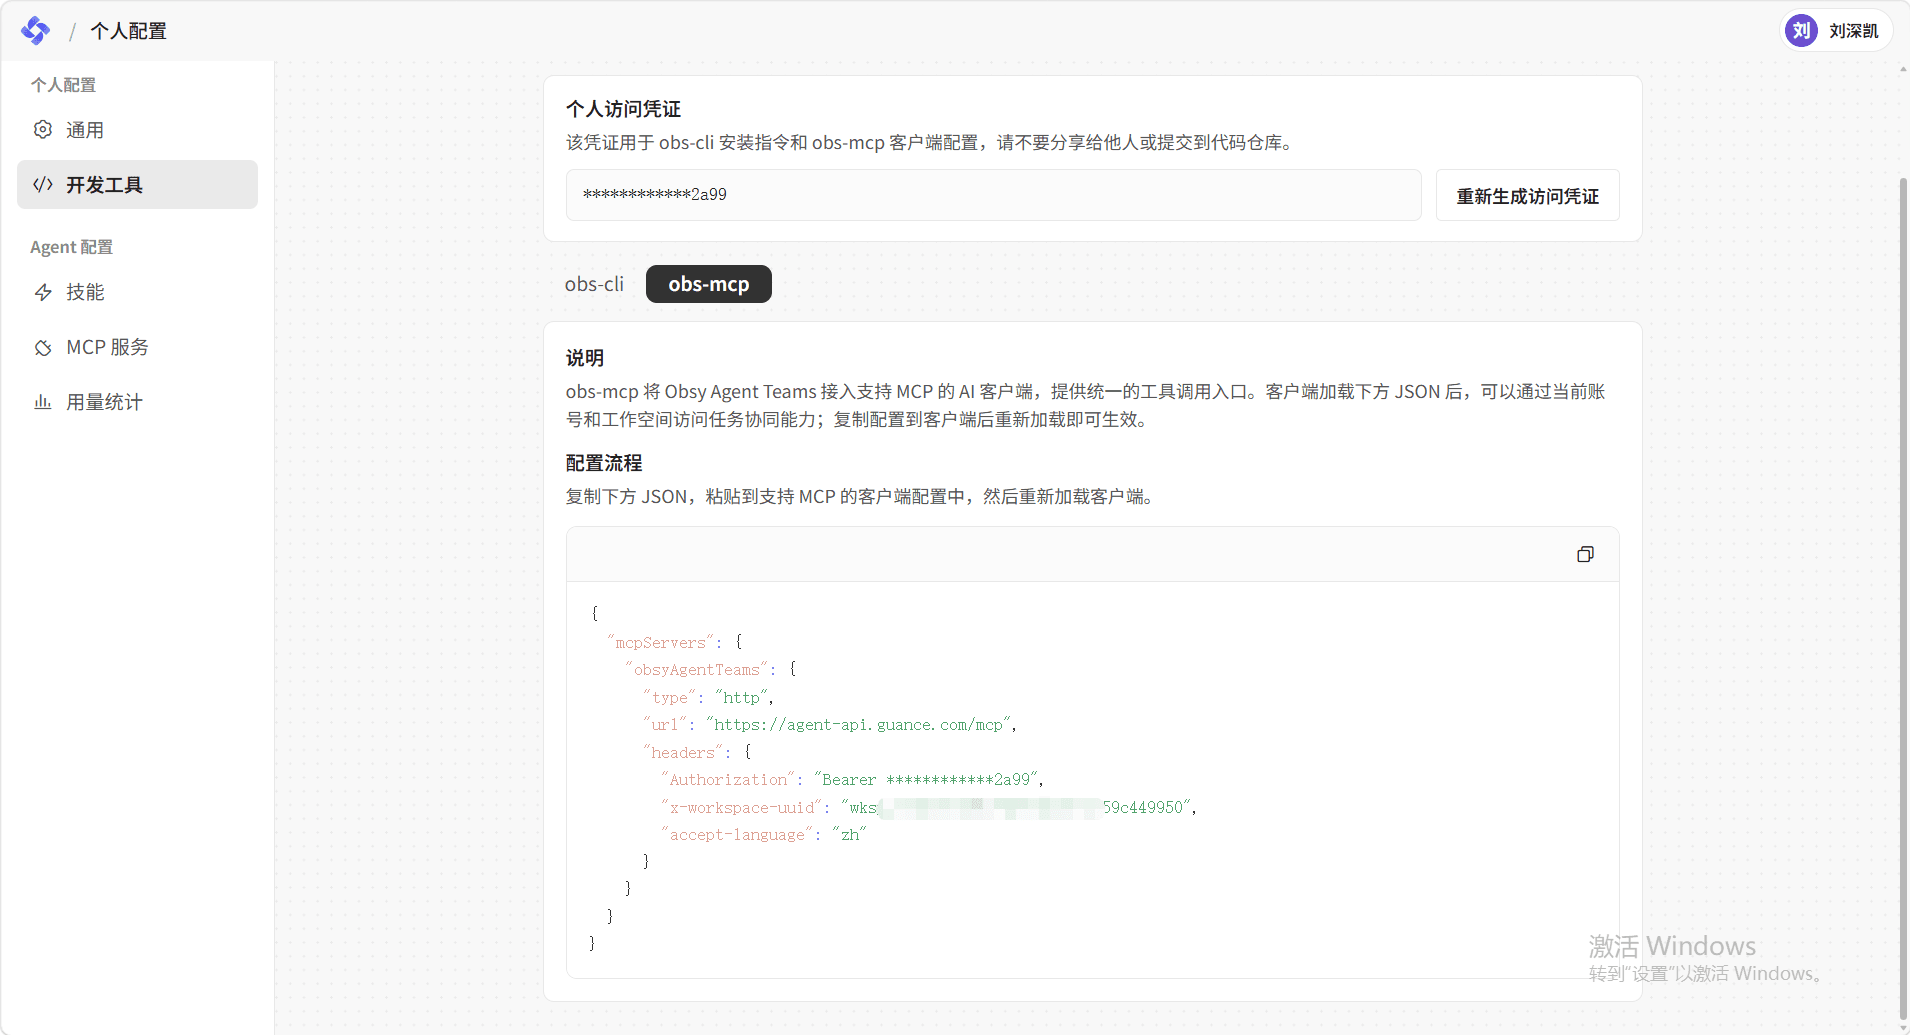This screenshot has height=1035, width=1910.
Task: Click the "headers" key in JSON
Action: point(683,752)
